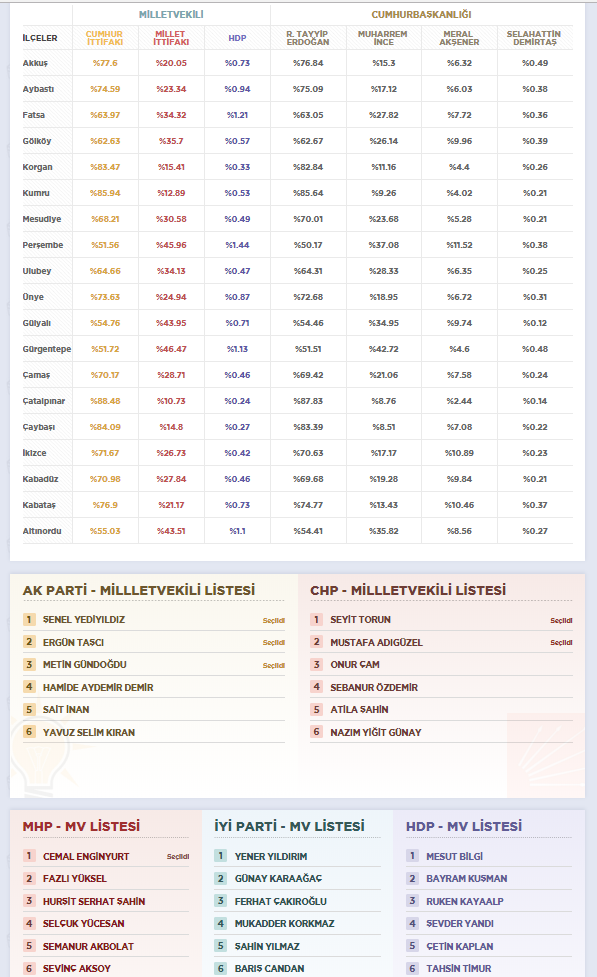Image resolution: width=597 pixels, height=977 pixels.
Task: Select CHP candidate ONUR ÇAM
Action: pyautogui.click(x=355, y=665)
